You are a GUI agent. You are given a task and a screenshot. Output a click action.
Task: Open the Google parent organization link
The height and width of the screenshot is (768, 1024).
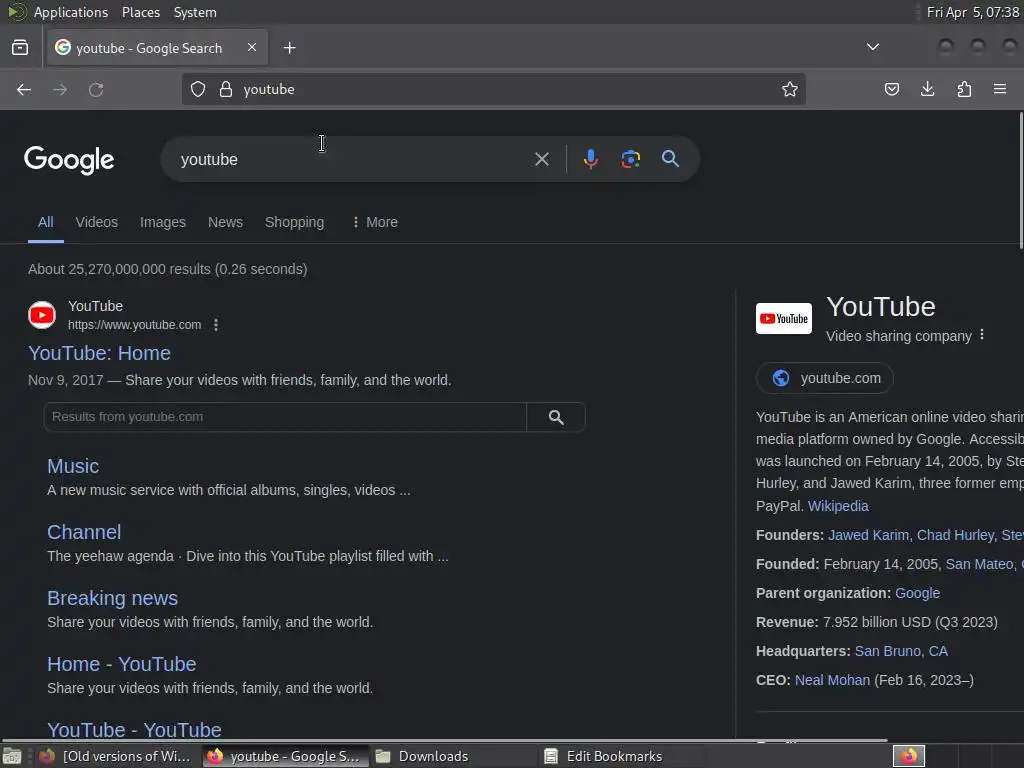click(x=918, y=593)
